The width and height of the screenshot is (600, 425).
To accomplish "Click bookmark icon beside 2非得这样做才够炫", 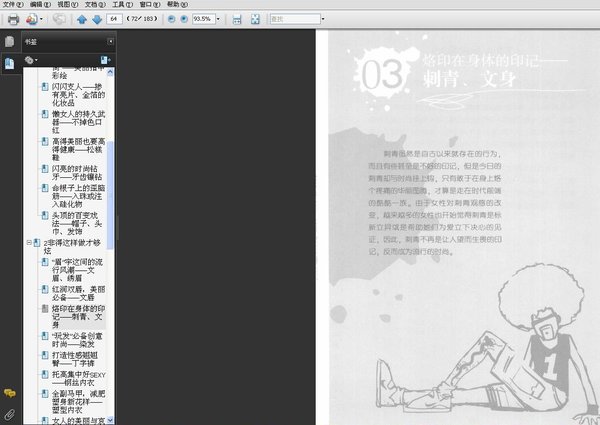I will [37, 243].
